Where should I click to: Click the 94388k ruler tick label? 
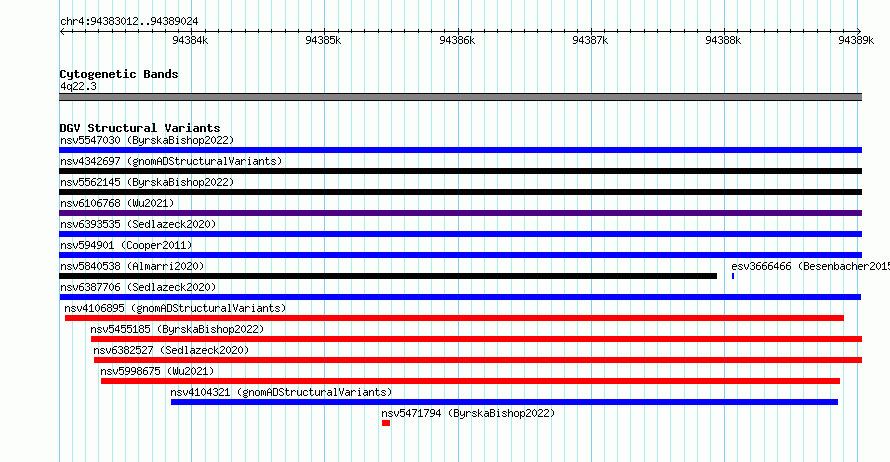[x=723, y=40]
